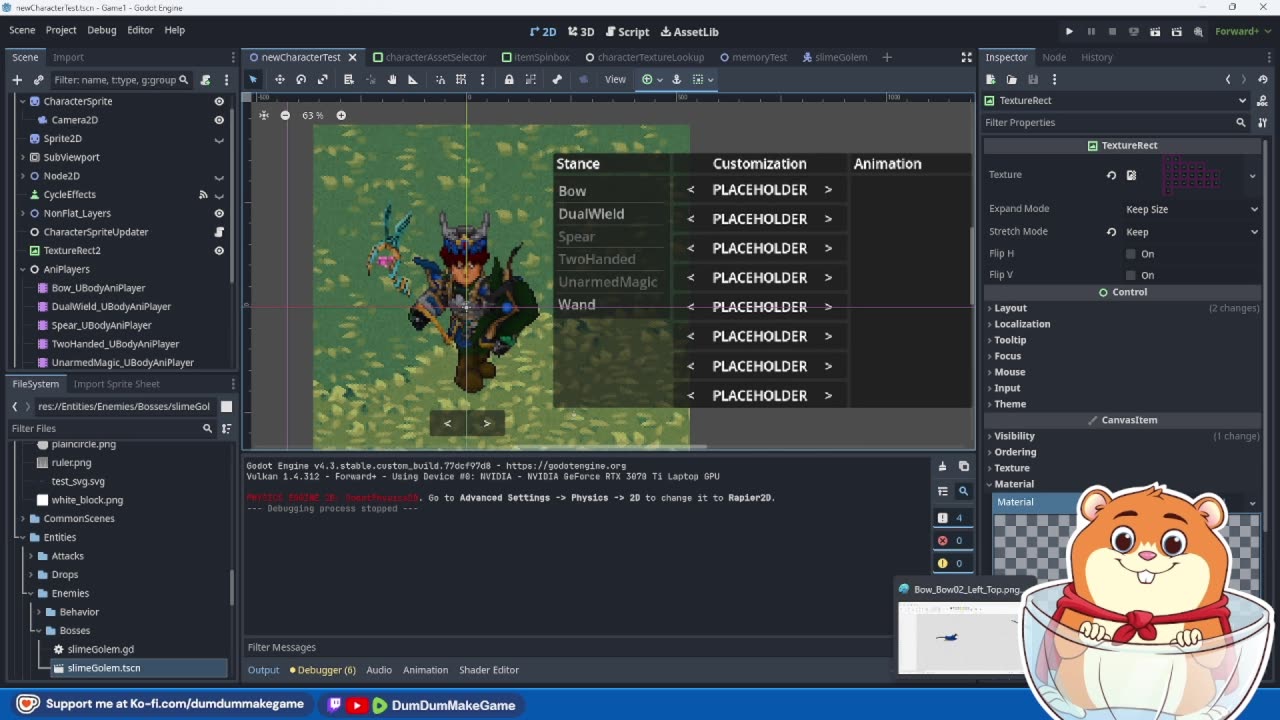Open the Forward+ renderer dropdown

tap(1242, 31)
